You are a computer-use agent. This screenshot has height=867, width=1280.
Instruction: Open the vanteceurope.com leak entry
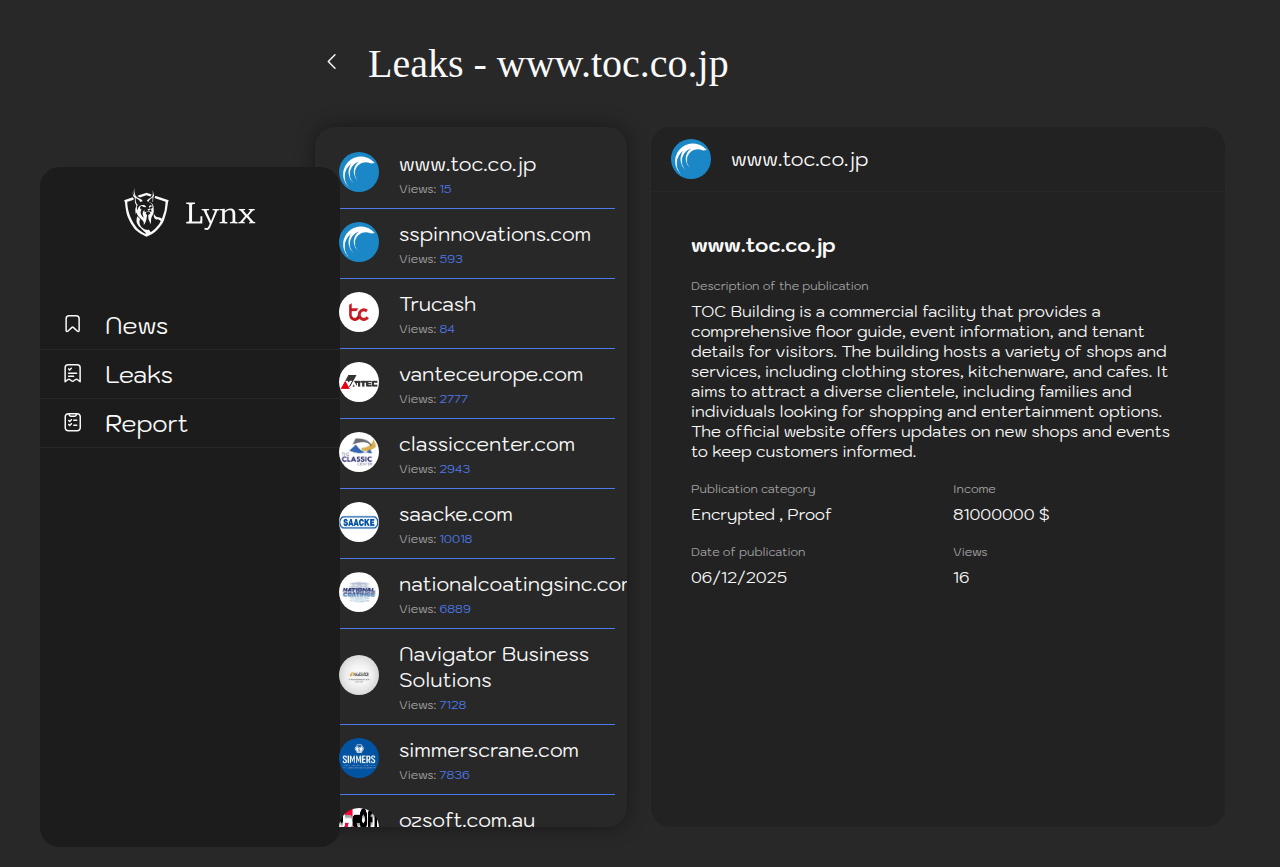point(490,375)
